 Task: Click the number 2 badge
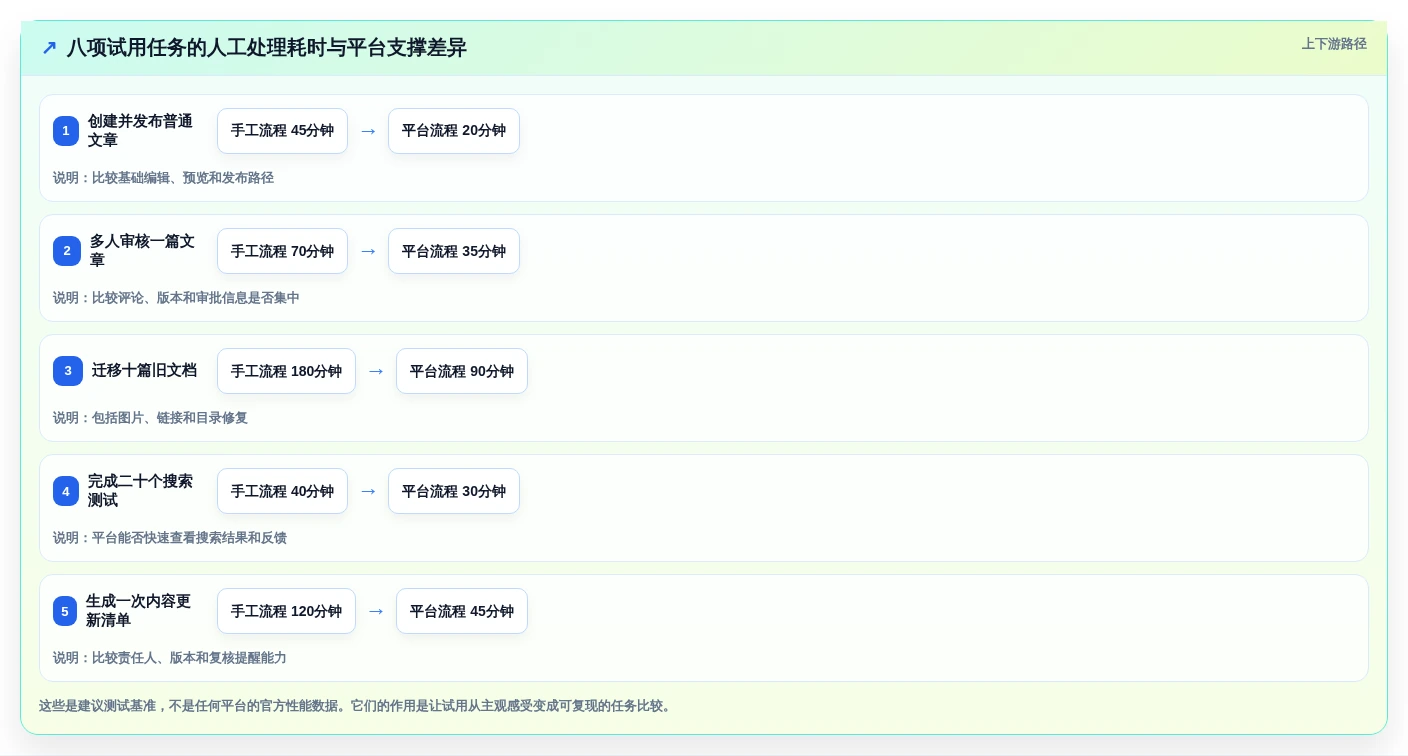[x=67, y=251]
